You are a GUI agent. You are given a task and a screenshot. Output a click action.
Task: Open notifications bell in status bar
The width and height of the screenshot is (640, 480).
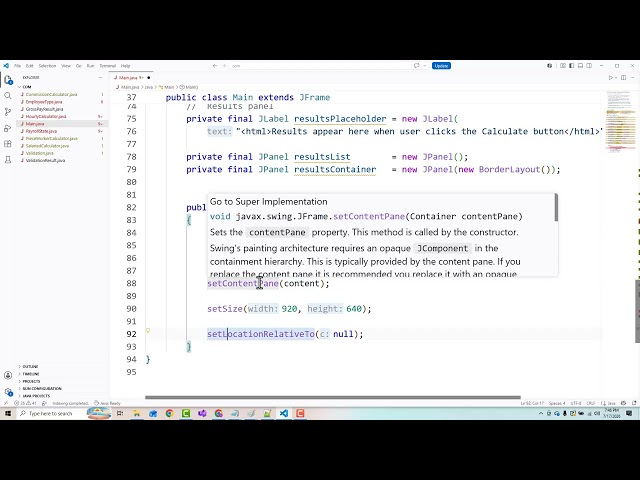click(634, 403)
